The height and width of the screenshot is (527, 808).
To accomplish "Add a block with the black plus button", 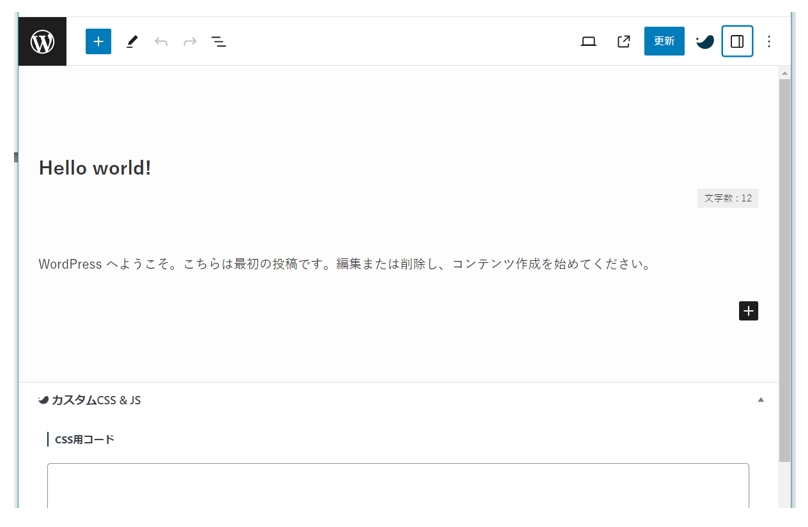I will pos(748,311).
